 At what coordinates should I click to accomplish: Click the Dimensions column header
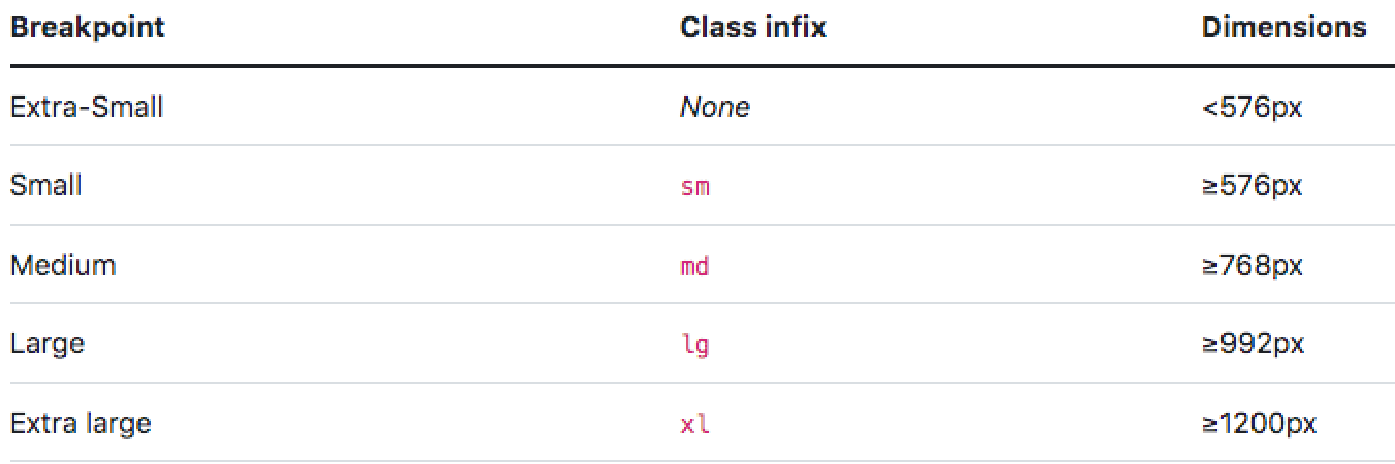tap(1284, 27)
